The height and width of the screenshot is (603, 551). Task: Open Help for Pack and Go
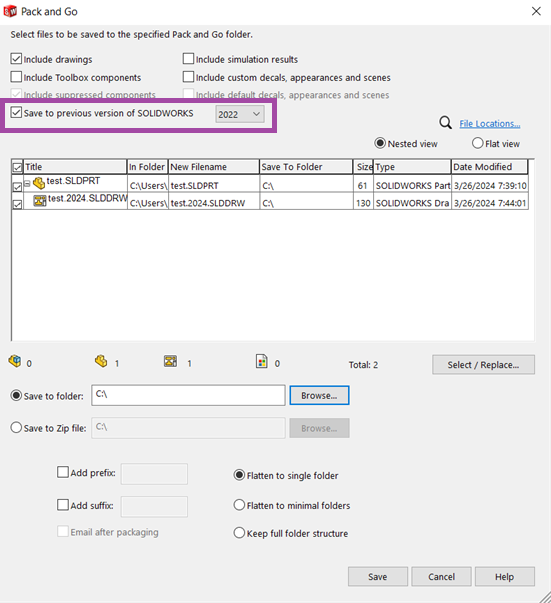pyautogui.click(x=504, y=576)
